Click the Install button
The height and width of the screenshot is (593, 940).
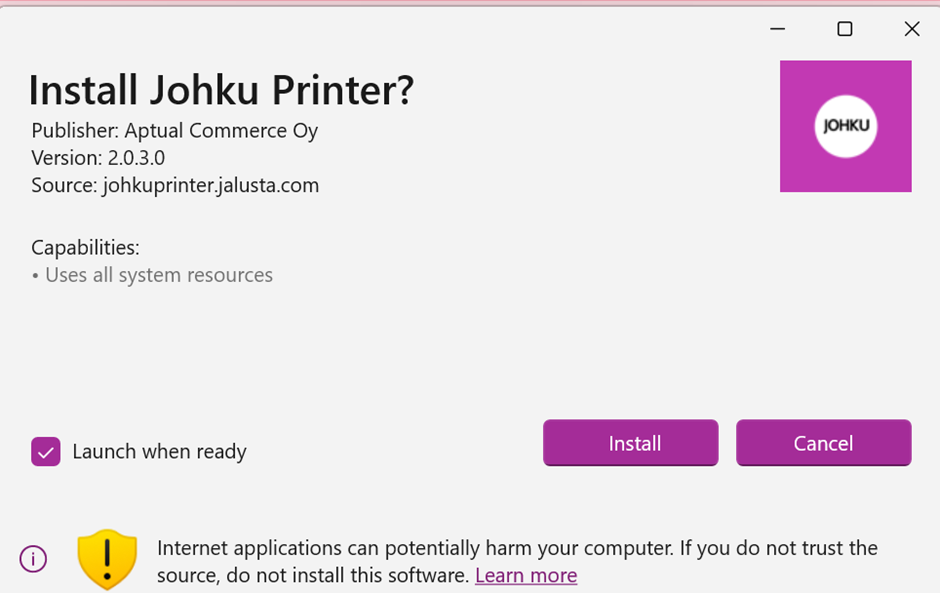click(631, 443)
